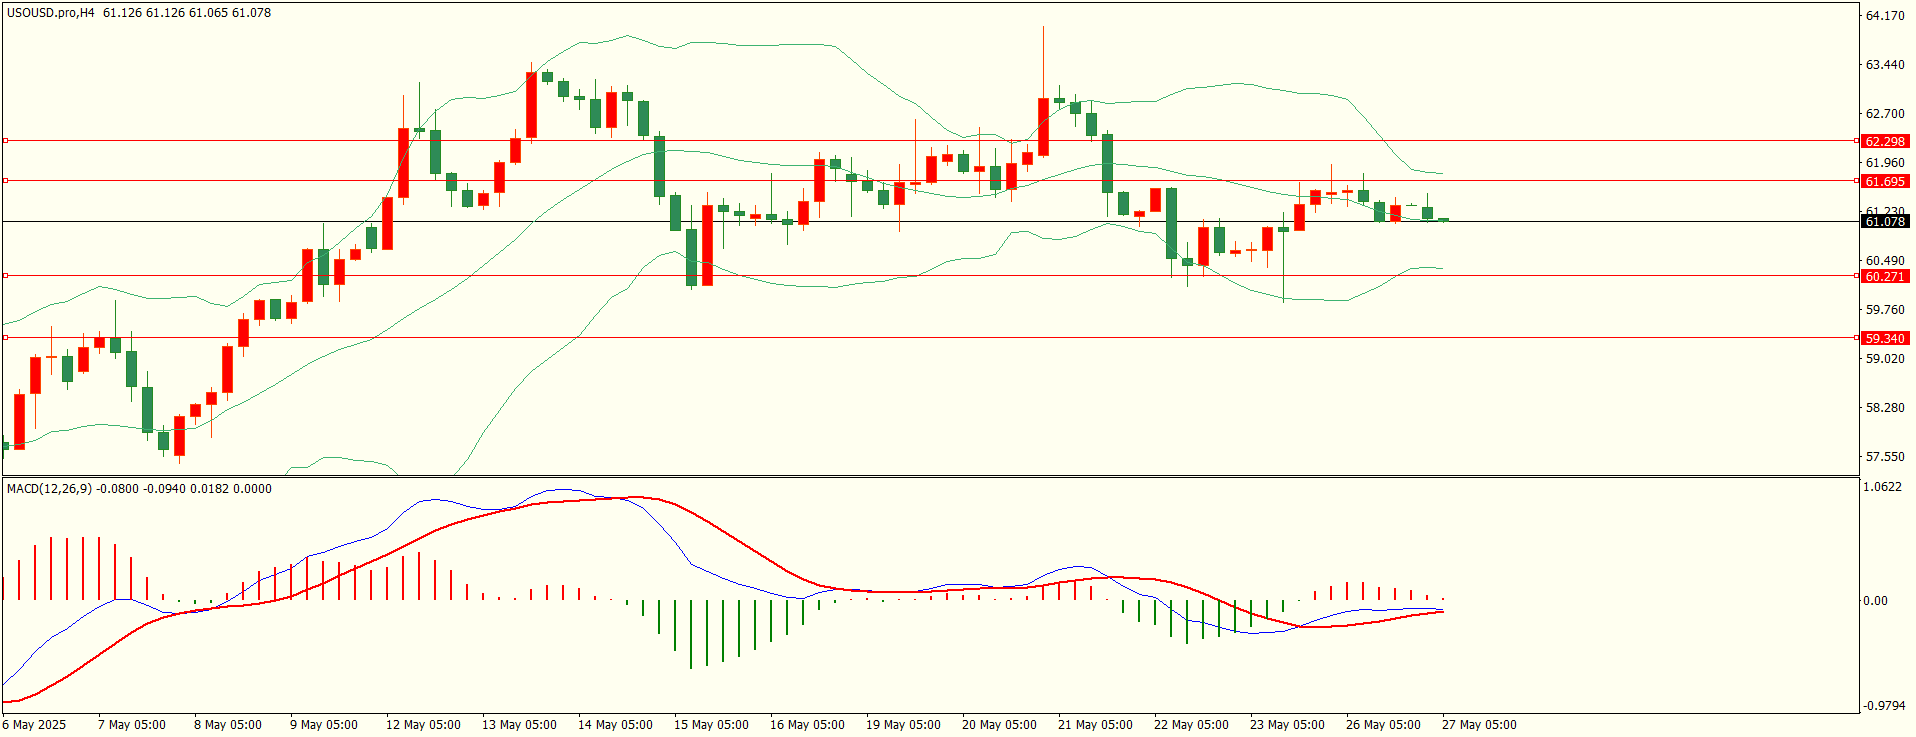Click the -0.9794 MACD scale minimum value
Viewport: 1916px width, 737px height.
[1882, 706]
